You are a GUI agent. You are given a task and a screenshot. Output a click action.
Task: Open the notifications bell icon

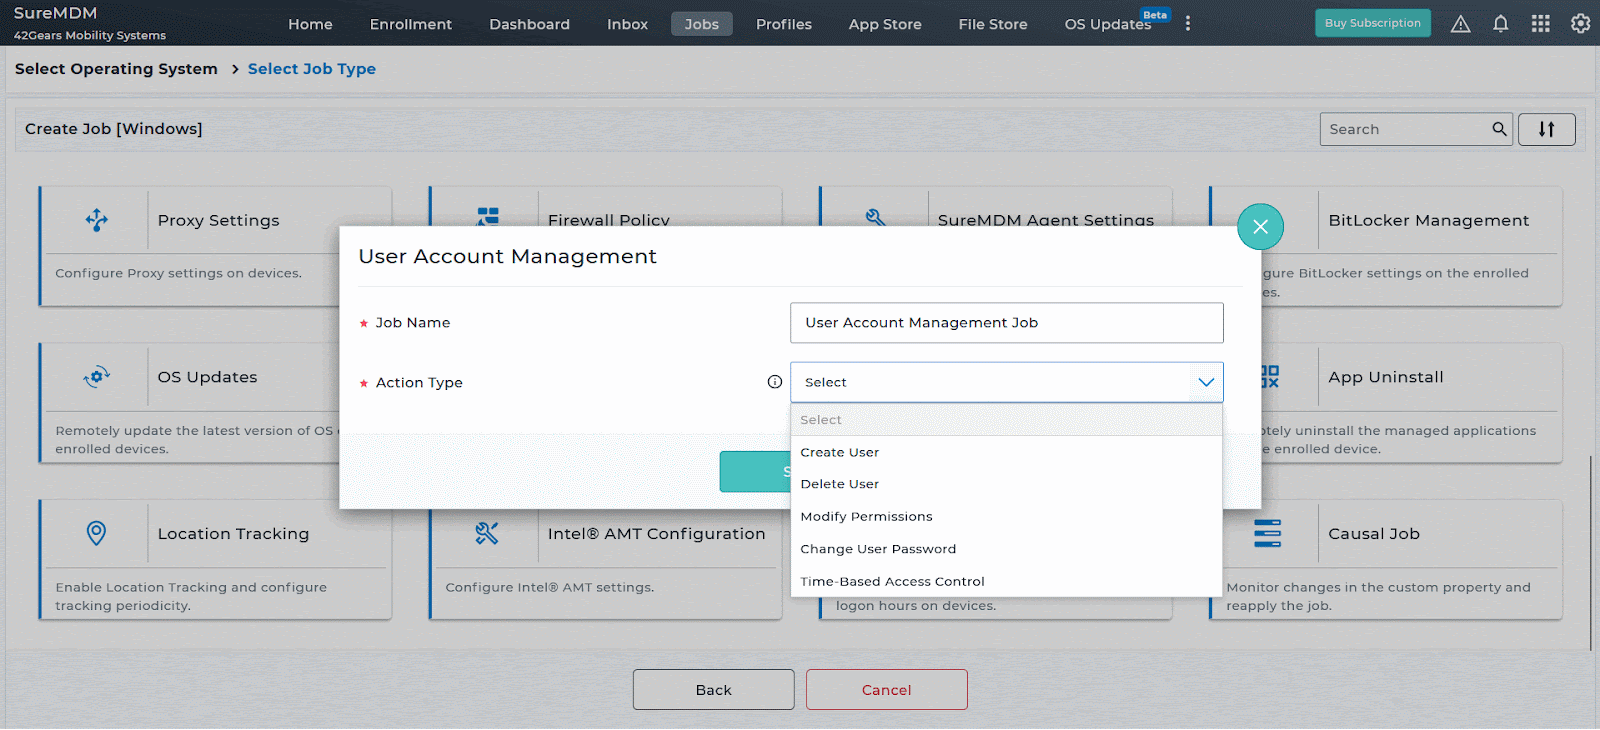point(1500,24)
